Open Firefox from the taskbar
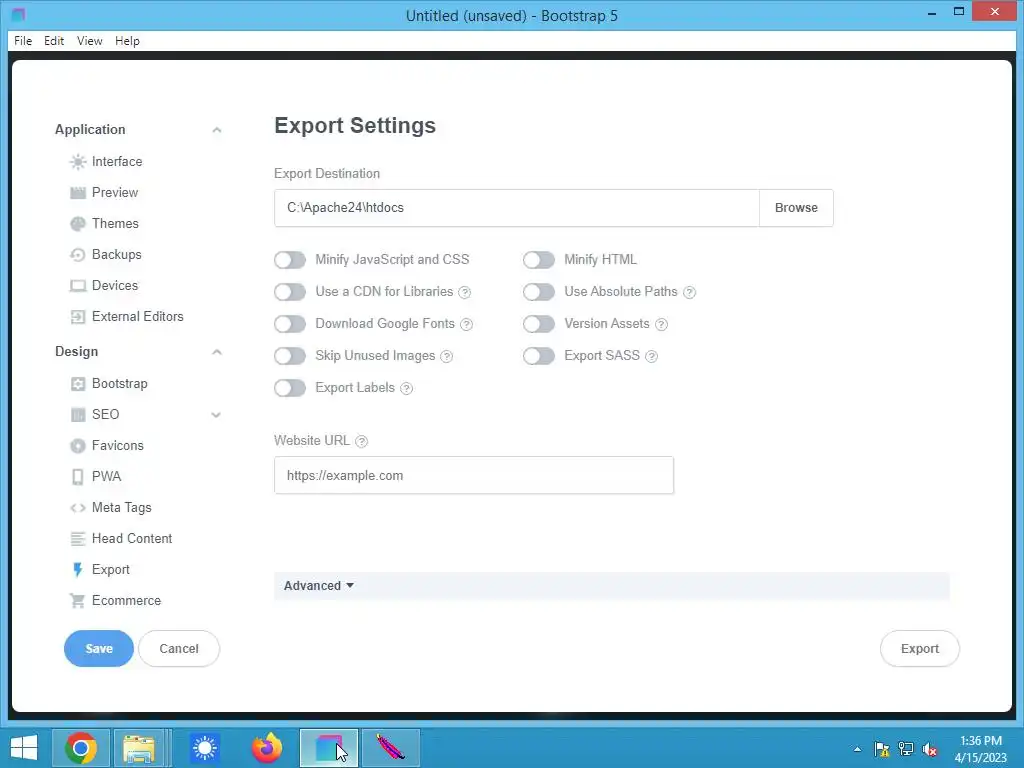Image resolution: width=1024 pixels, height=768 pixels. 266,748
